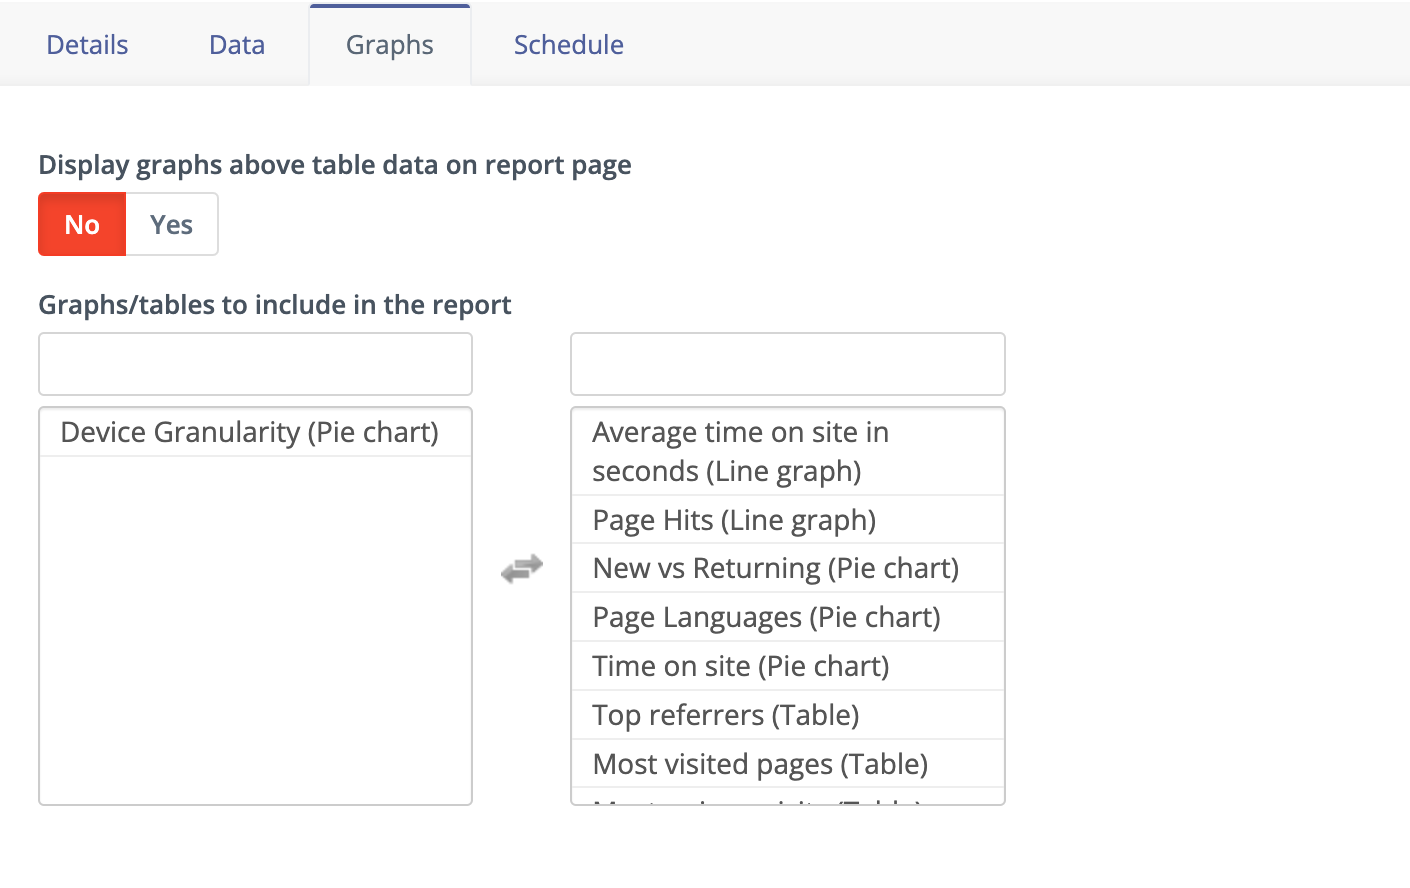The height and width of the screenshot is (888, 1410).
Task: Click the 'Display graphs above table data' label
Action: pos(334,164)
